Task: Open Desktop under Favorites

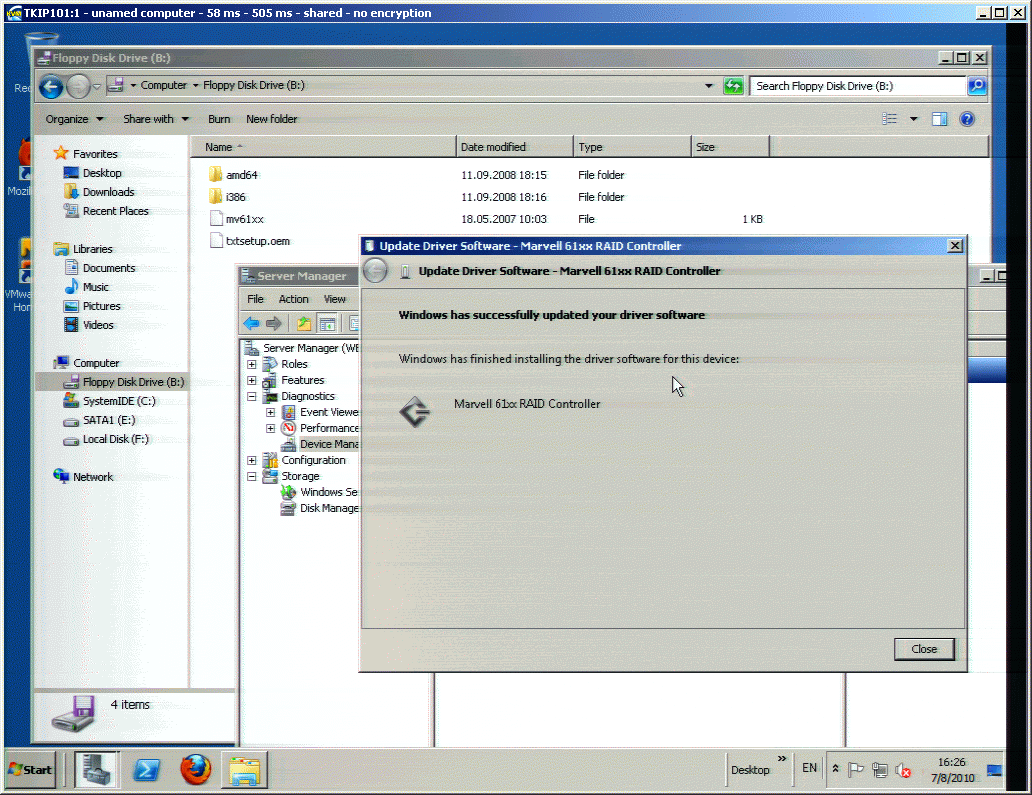Action: (x=93, y=173)
